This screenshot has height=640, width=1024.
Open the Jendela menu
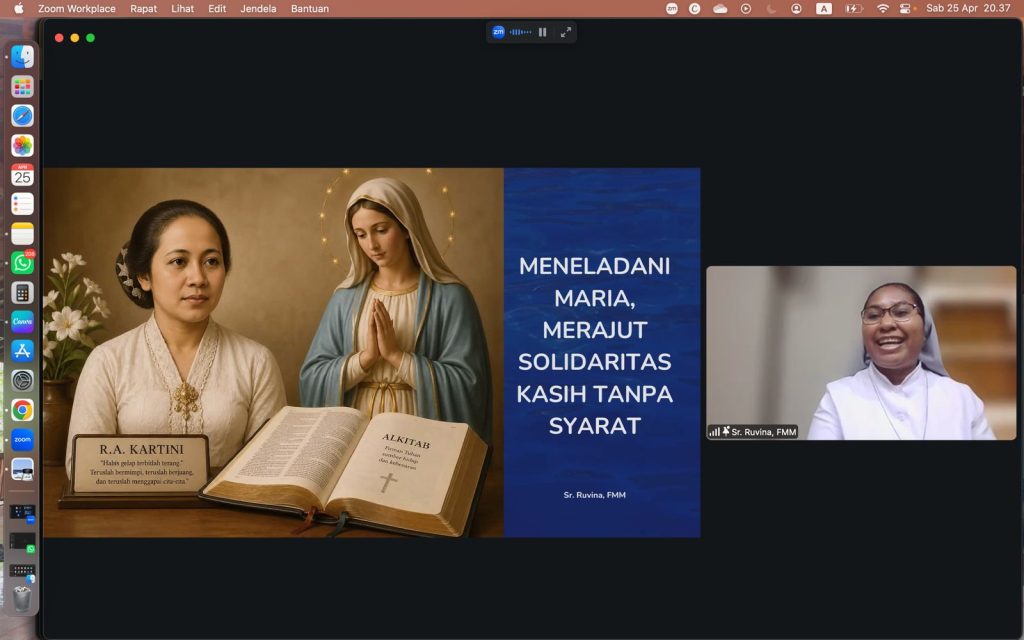pos(258,8)
